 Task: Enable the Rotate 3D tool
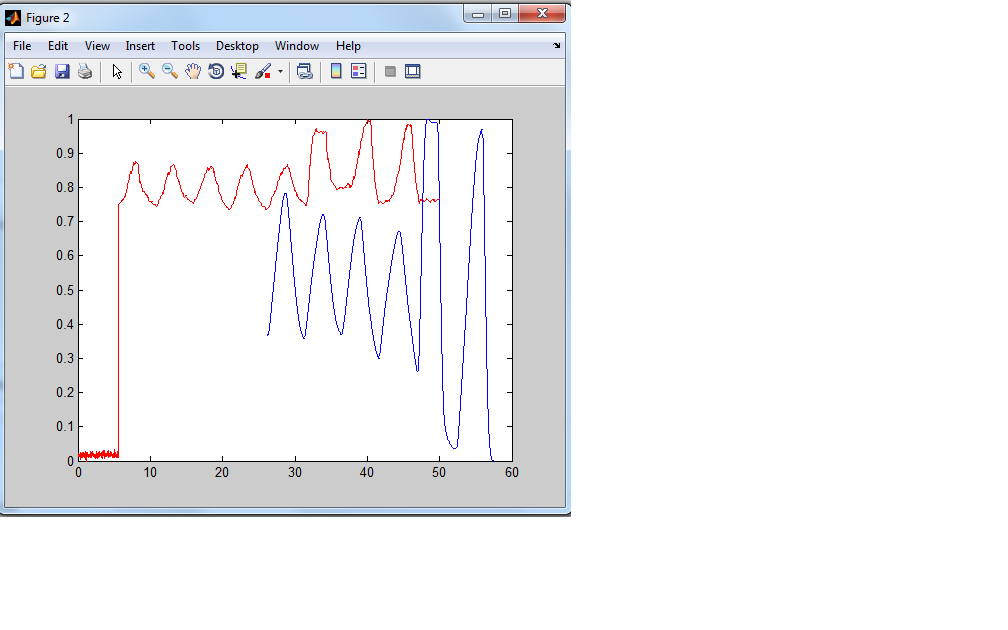(216, 71)
